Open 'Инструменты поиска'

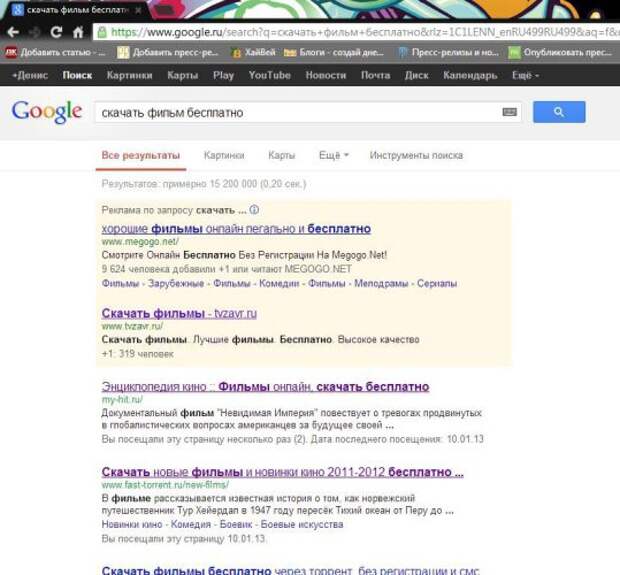pos(416,155)
